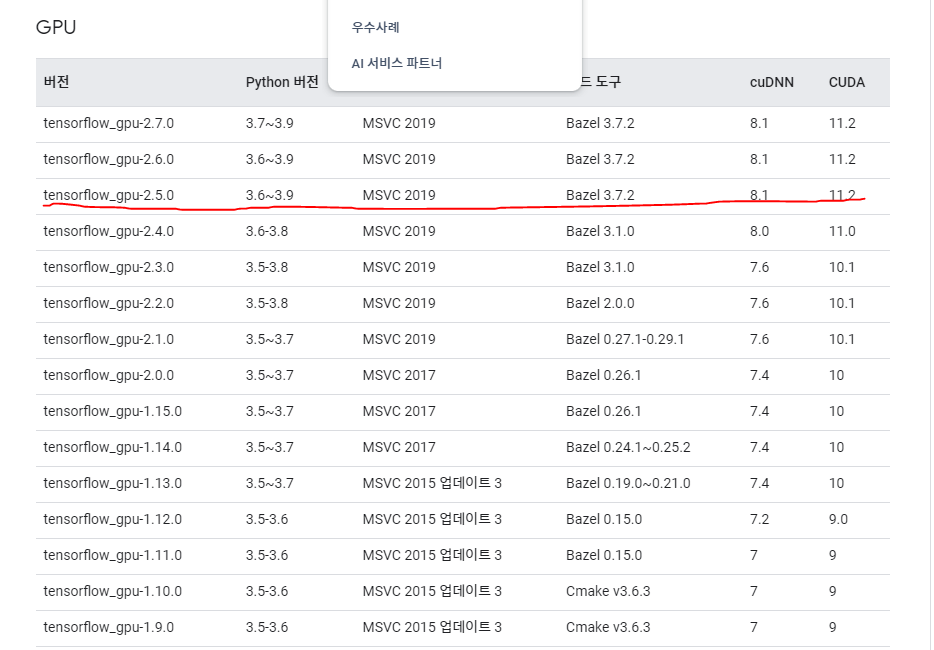The height and width of the screenshot is (650, 934).
Task: Select the tensorflow_gpu-2.2.0 cell
Action: point(108,303)
